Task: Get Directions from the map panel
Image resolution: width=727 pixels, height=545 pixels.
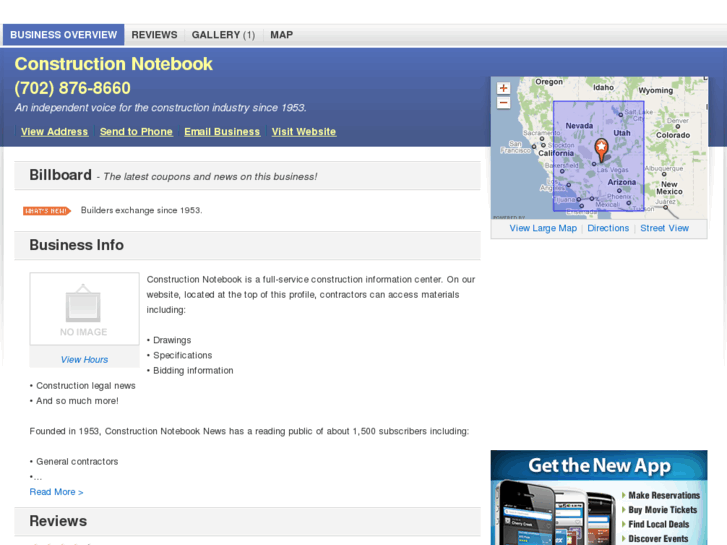Action: coord(608,228)
